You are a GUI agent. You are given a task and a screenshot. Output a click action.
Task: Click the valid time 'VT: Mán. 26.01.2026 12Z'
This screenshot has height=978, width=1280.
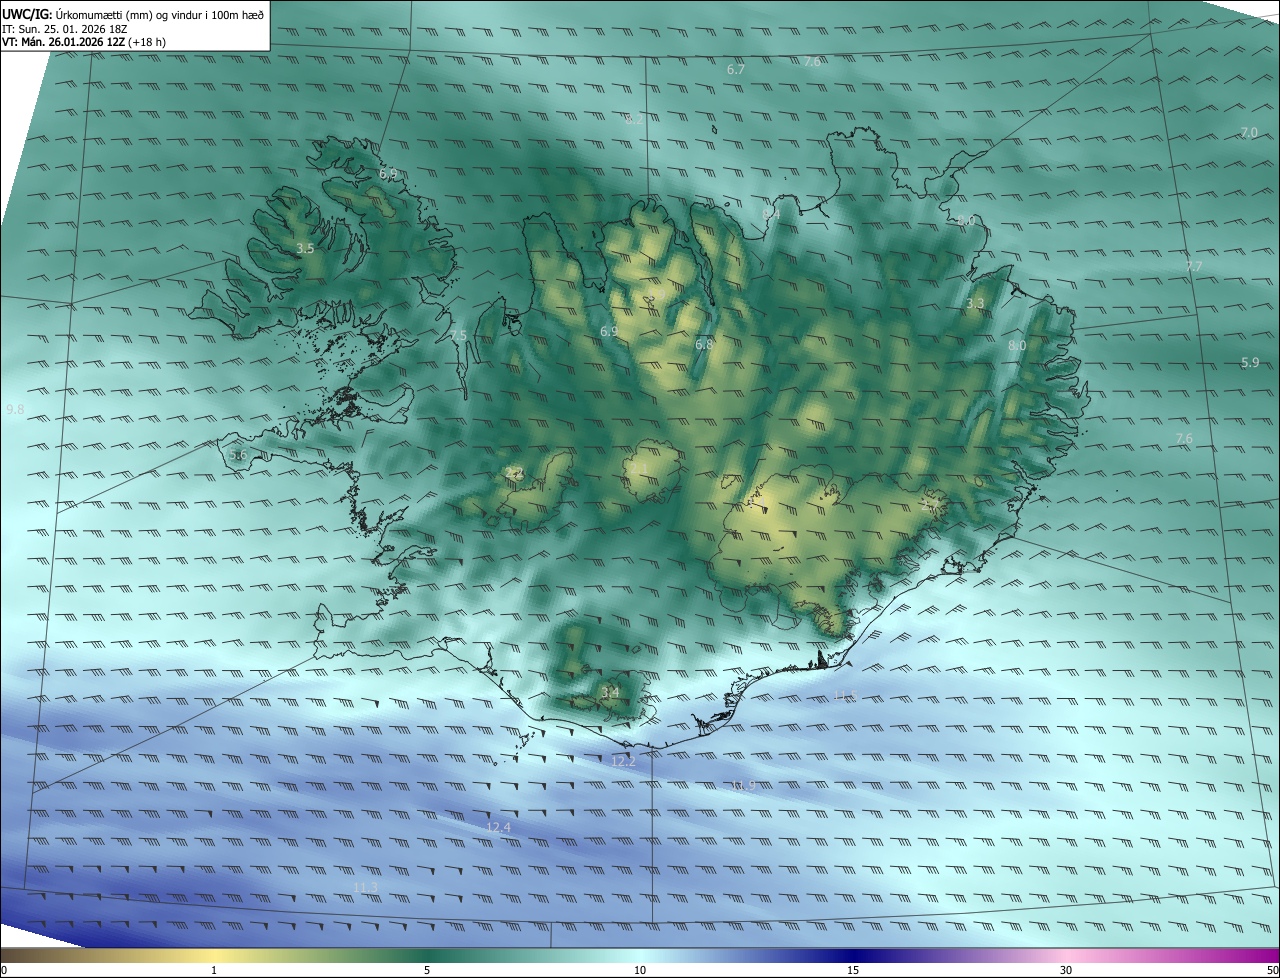point(64,41)
